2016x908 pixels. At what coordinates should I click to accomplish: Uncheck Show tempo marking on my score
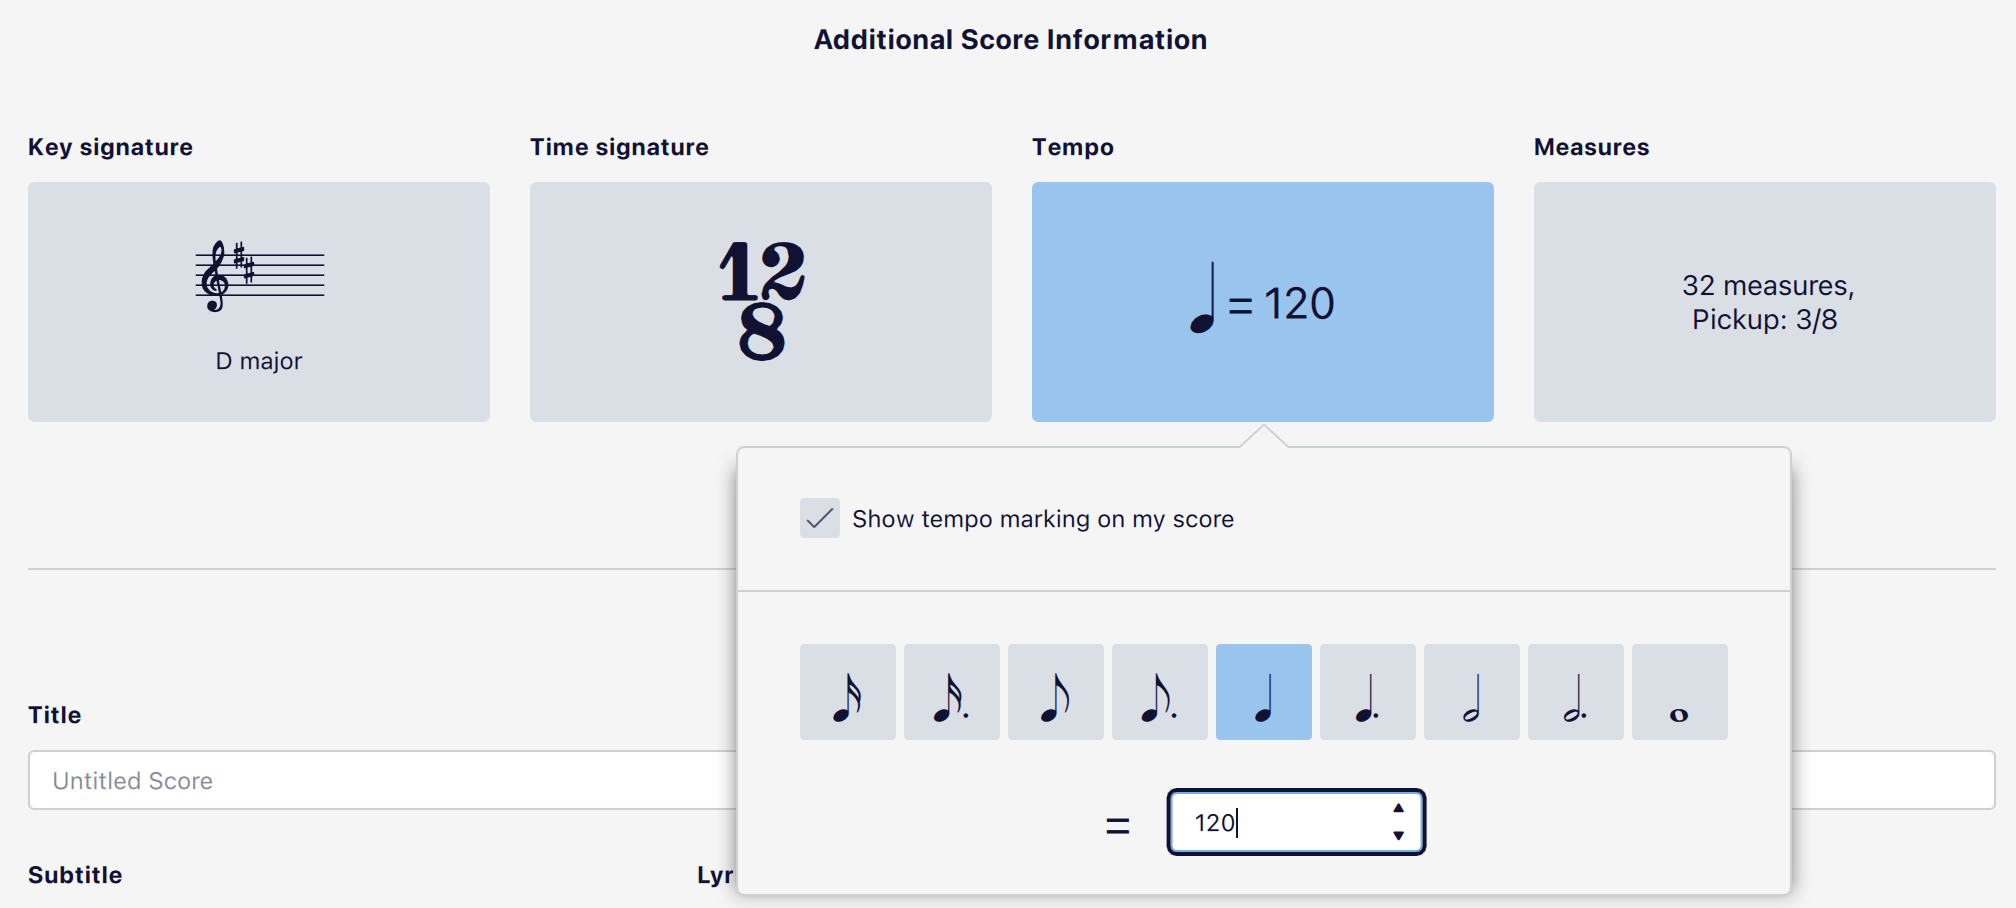point(819,519)
